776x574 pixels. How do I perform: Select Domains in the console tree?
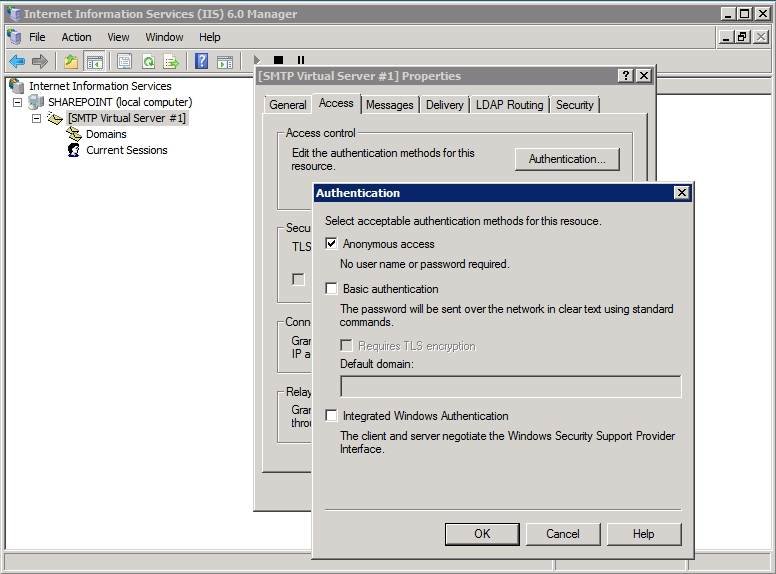pos(105,134)
